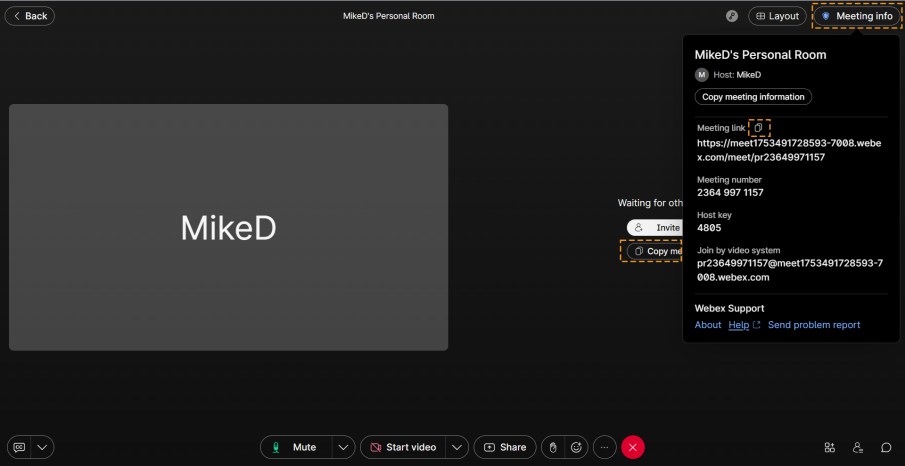The height and width of the screenshot is (466, 905).
Task: End the meeting with red X button
Action: point(633,447)
